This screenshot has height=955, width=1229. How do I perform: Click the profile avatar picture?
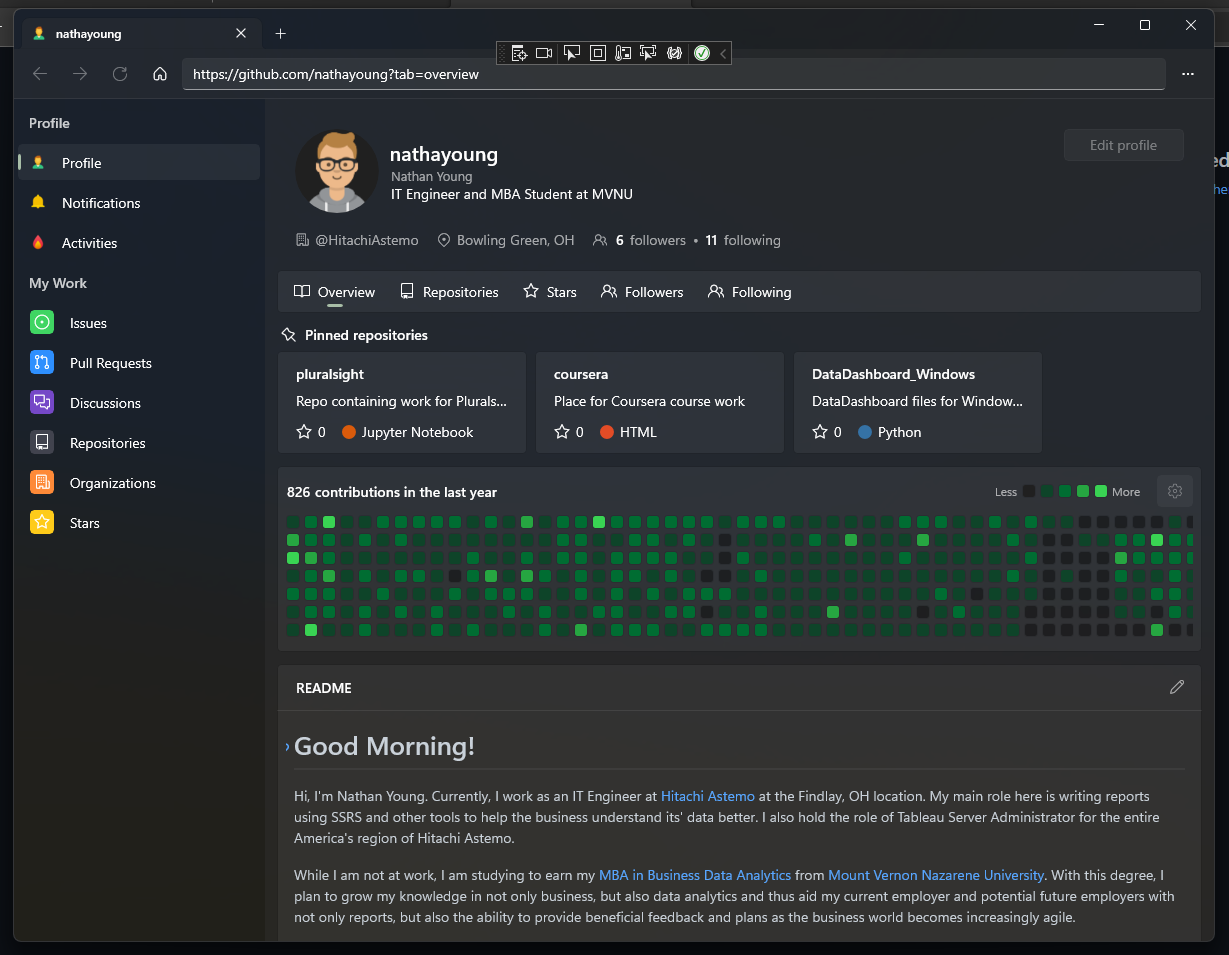pyautogui.click(x=337, y=171)
